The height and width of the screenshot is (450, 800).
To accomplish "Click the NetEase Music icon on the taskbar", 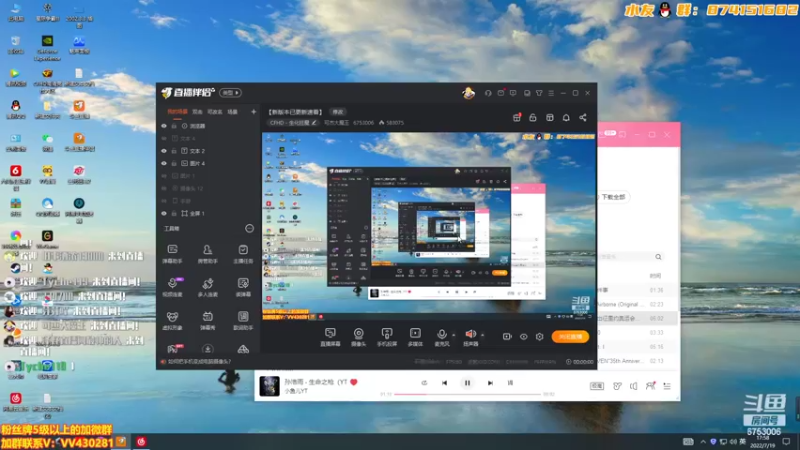I will point(141,442).
